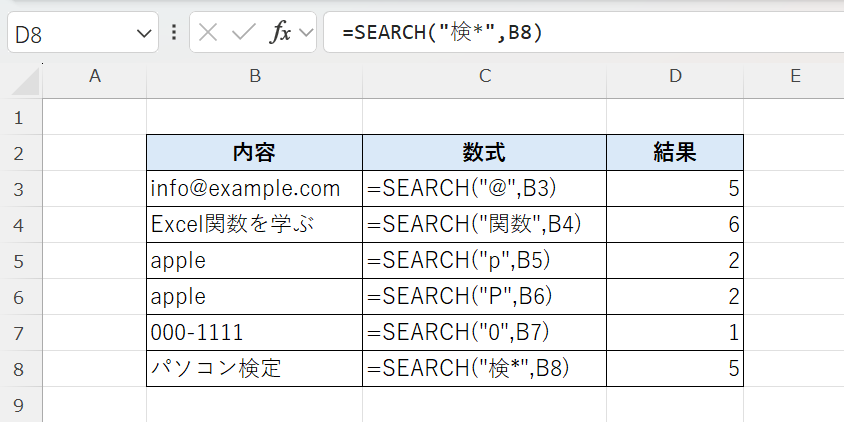Expand the formula bar chevron next to fx
844x422 pixels.
(305, 33)
